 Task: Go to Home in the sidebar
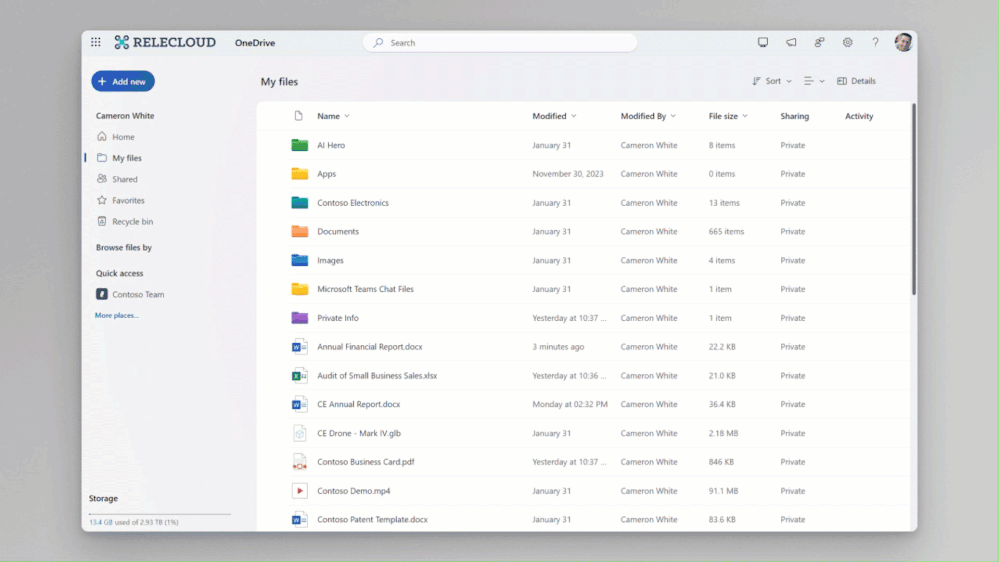[123, 136]
